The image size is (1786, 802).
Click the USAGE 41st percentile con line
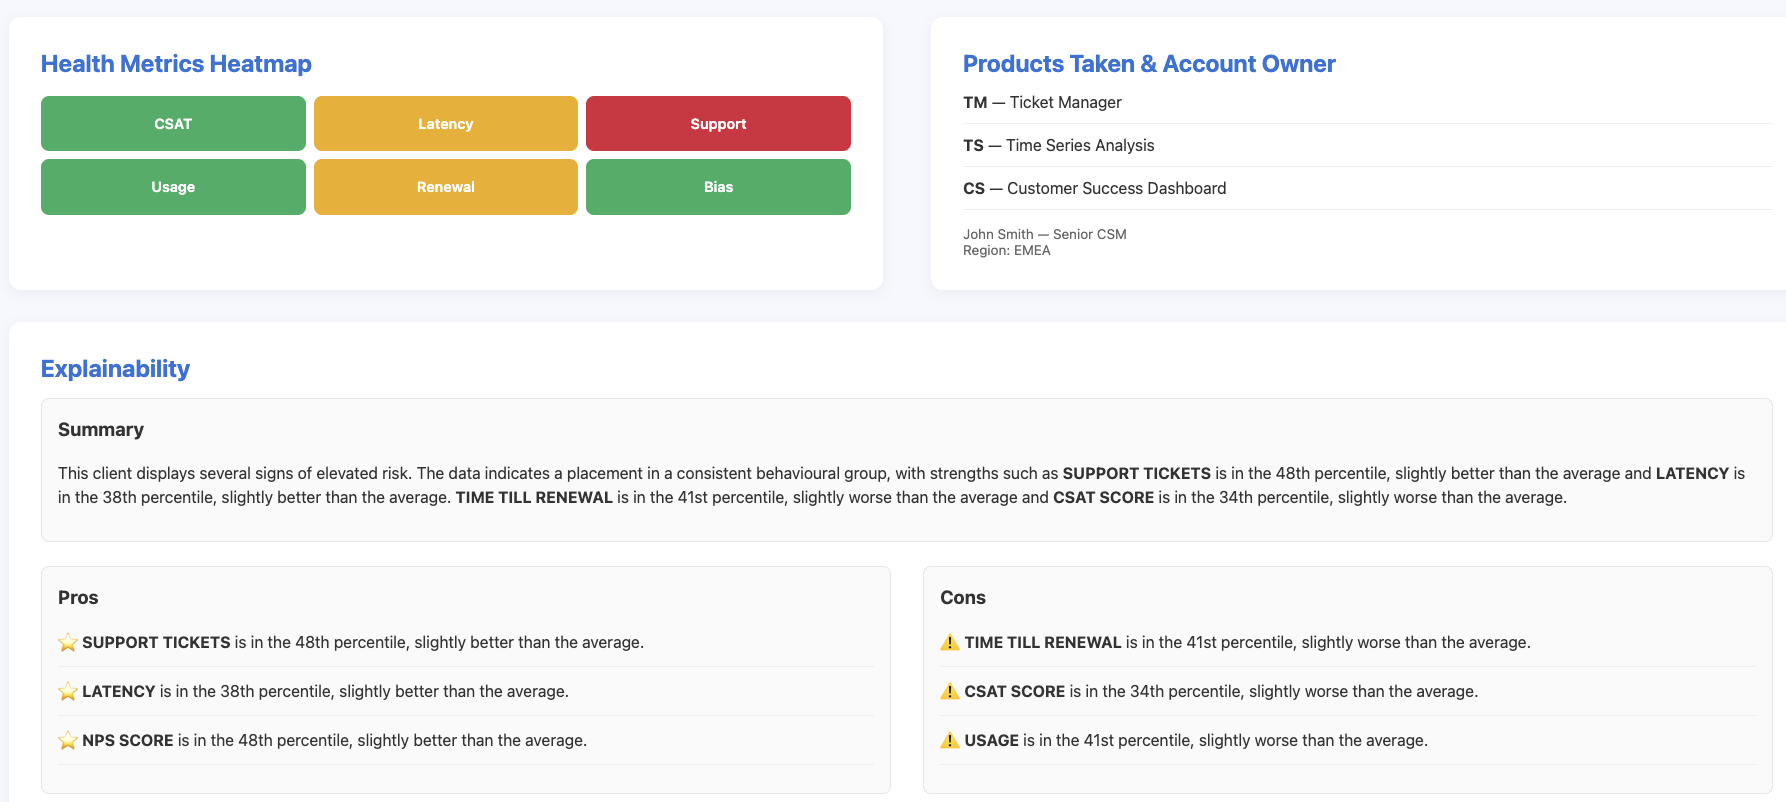tap(1348, 740)
